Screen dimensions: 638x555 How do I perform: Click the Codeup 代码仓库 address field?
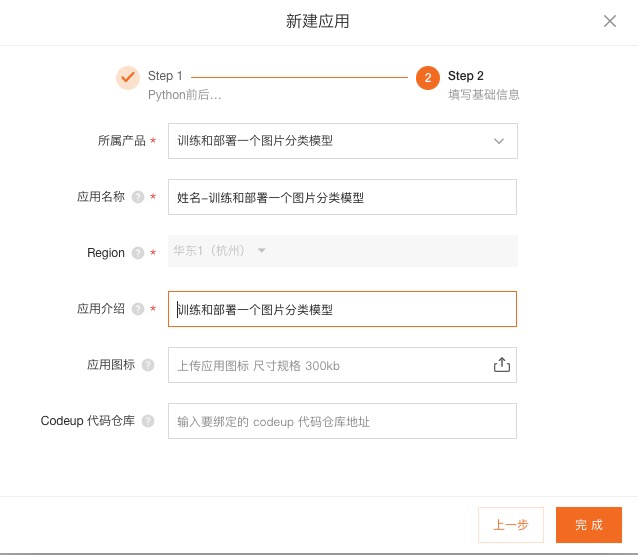click(x=342, y=421)
